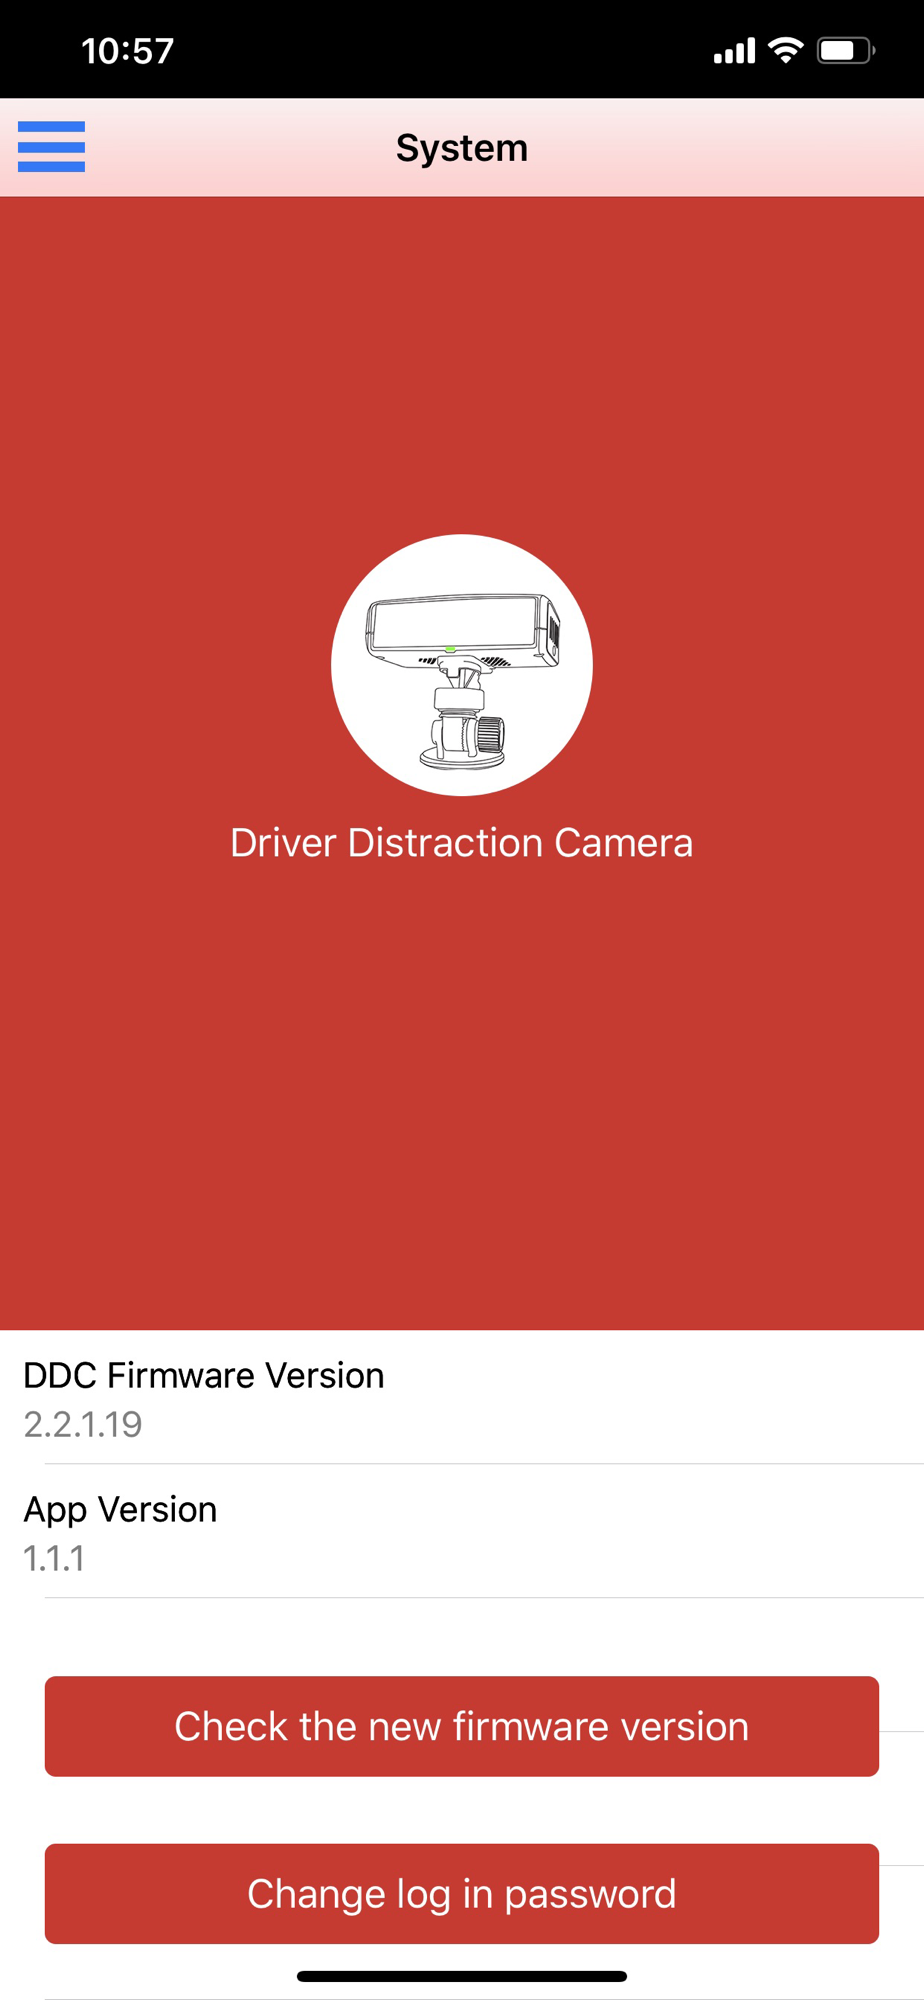Select the App Version label
The height and width of the screenshot is (2000, 924).
120,1510
